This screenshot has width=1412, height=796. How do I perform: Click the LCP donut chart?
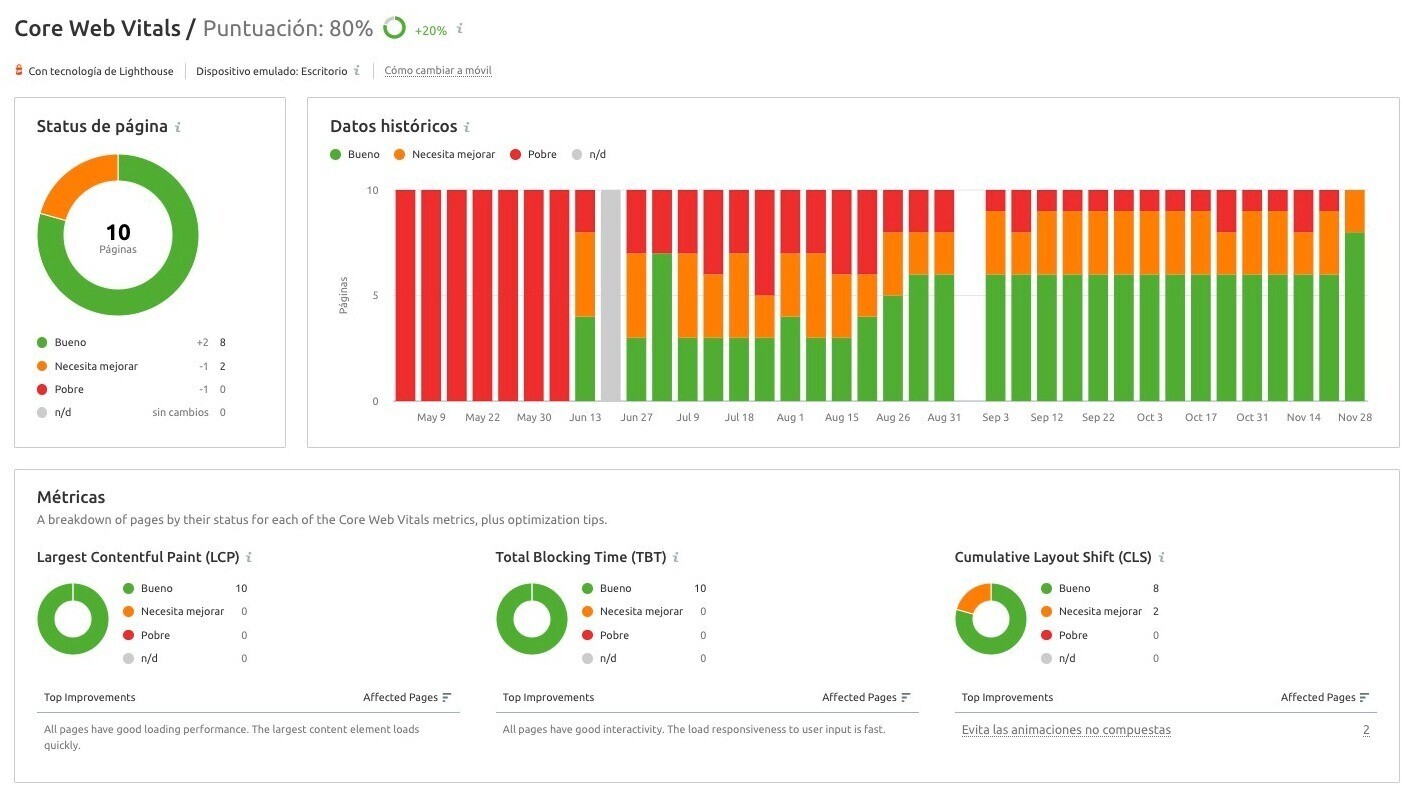(x=73, y=619)
